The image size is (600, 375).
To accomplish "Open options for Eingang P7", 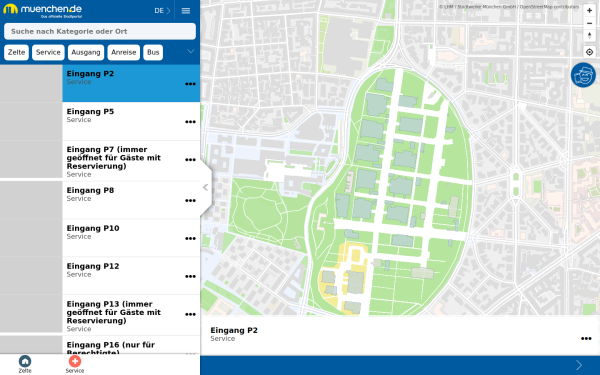I will click(x=190, y=160).
